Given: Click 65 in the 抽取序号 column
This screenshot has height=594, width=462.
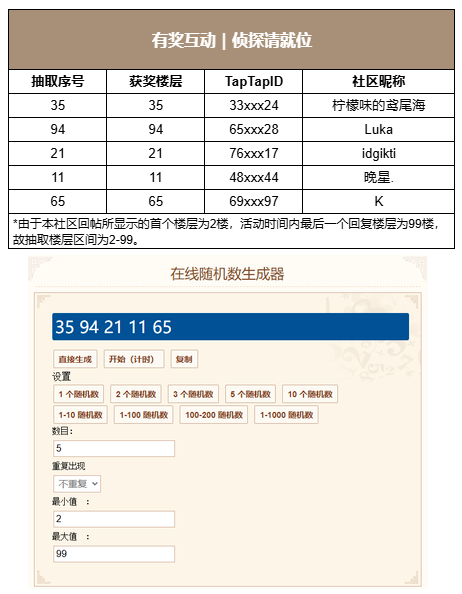Looking at the screenshot, I should (58, 201).
